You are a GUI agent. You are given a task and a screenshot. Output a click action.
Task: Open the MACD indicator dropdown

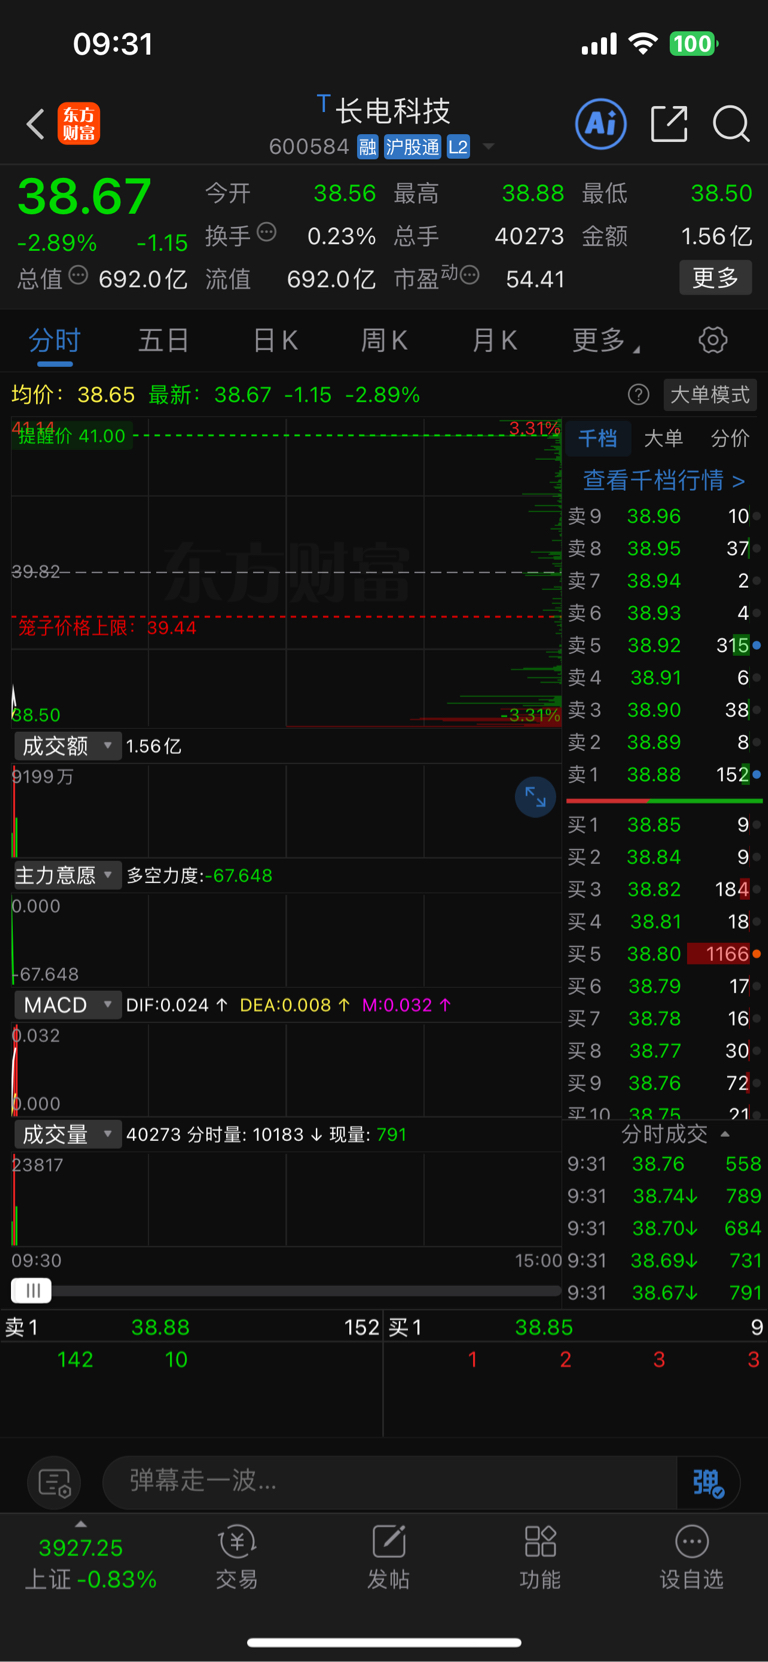(67, 1005)
